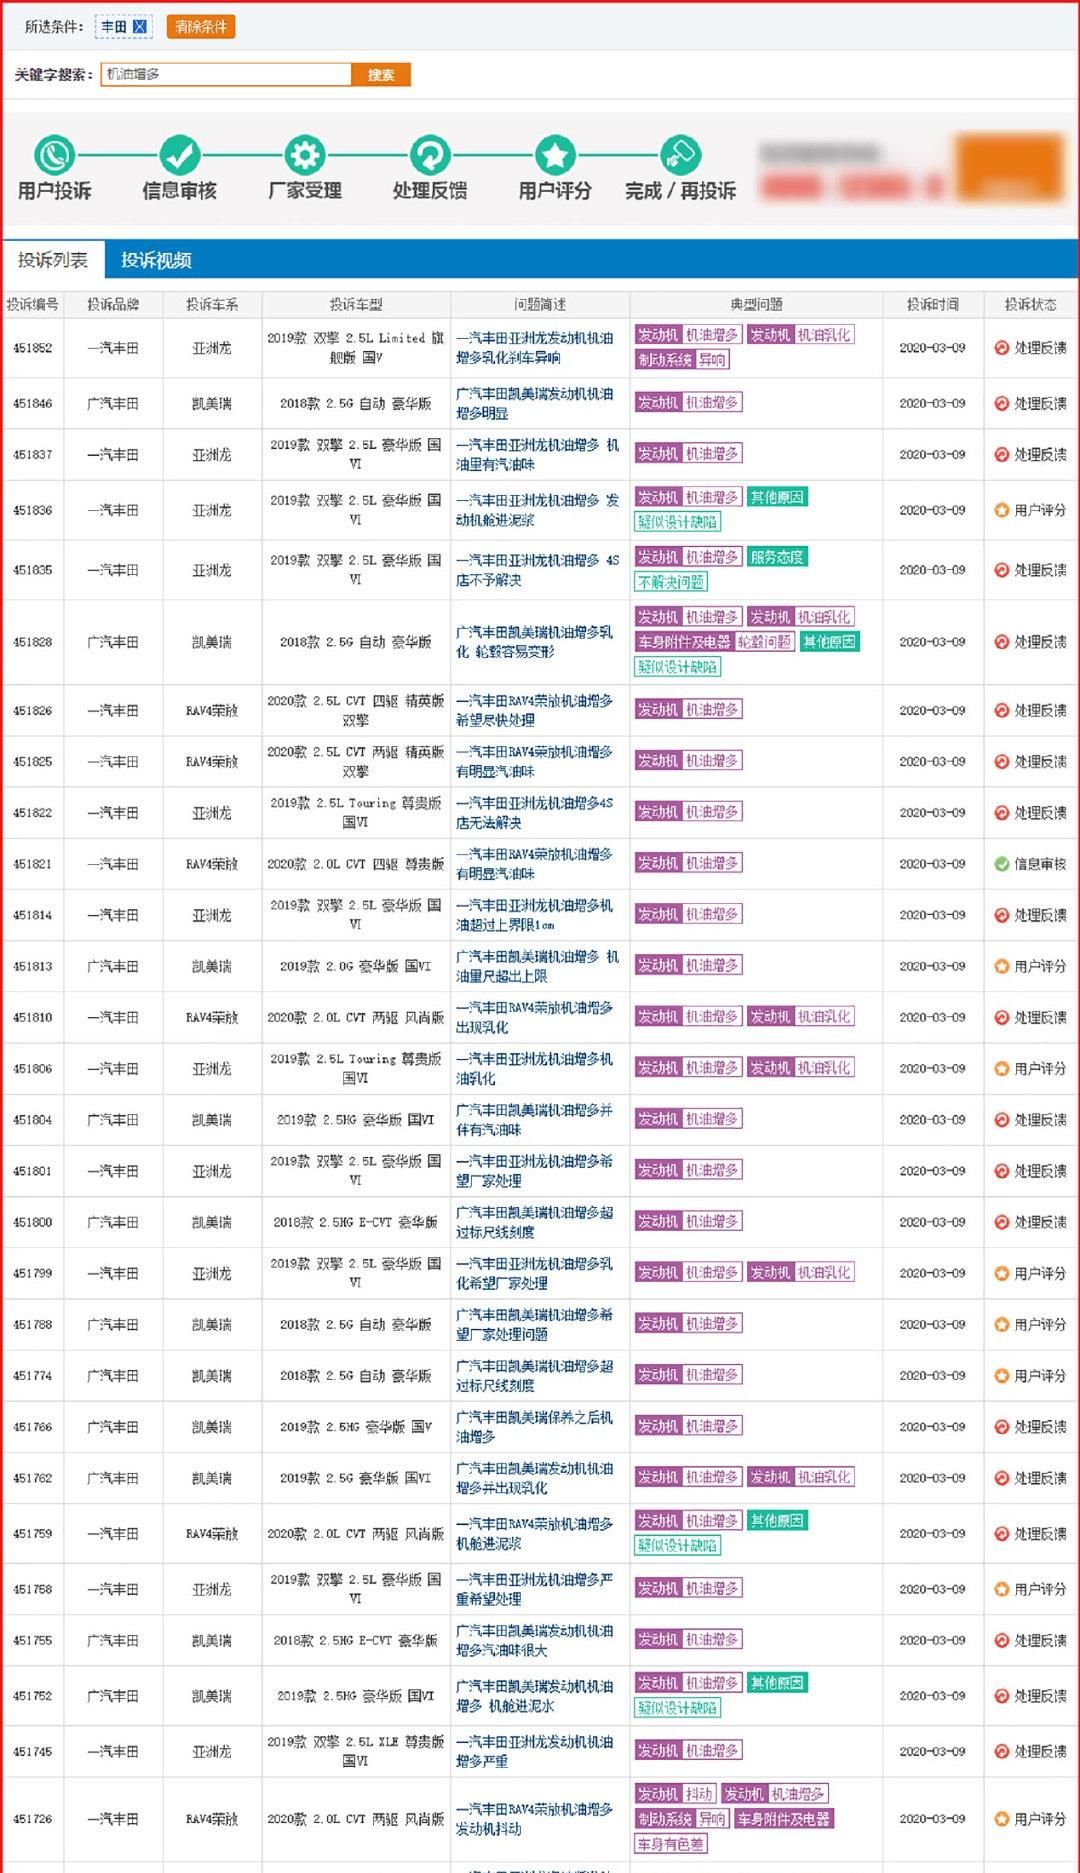The width and height of the screenshot is (1080, 1873).
Task: Click the 发动机 抖动 tag in row 451726
Action: (676, 1794)
